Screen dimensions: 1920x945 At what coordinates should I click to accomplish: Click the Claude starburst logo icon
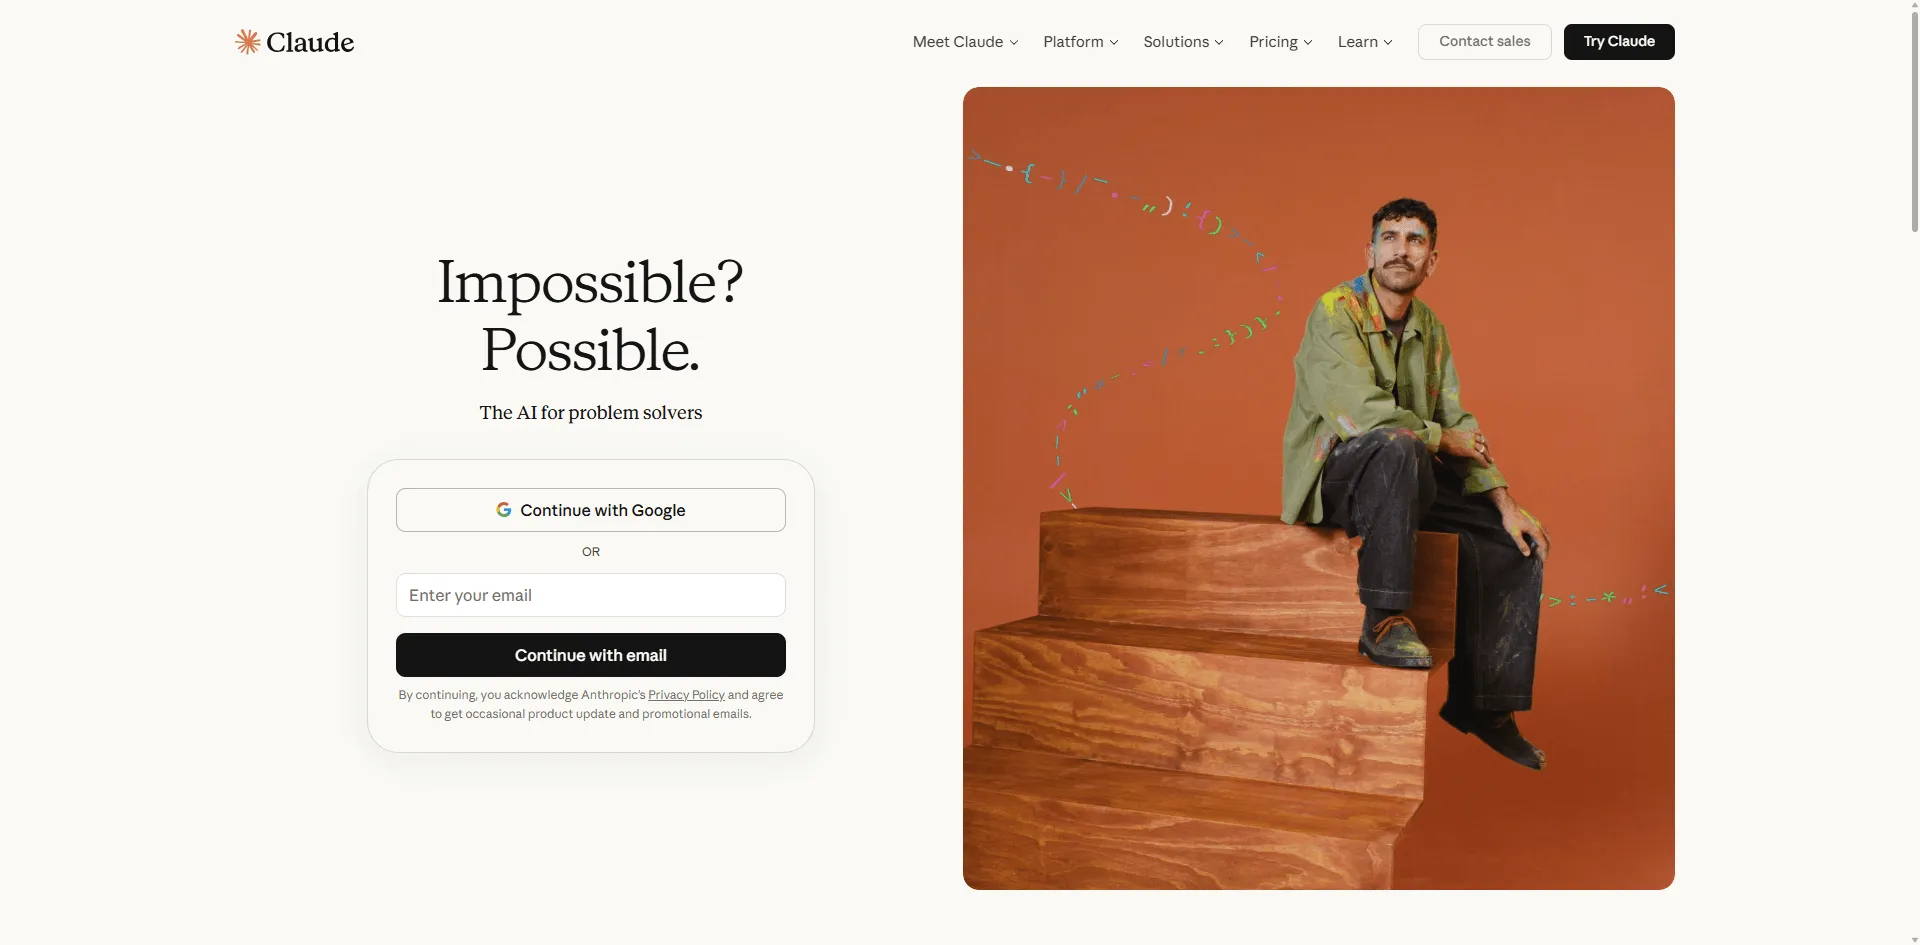click(247, 41)
